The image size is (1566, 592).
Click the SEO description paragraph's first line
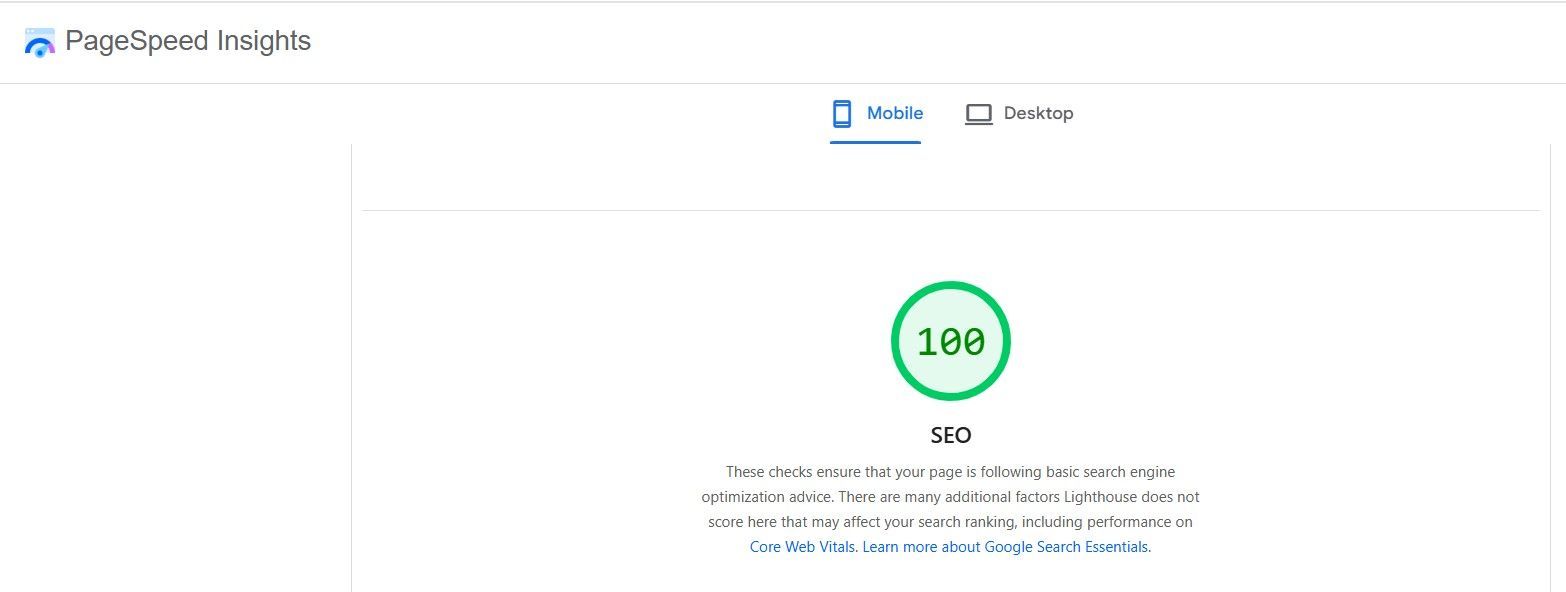(x=950, y=472)
